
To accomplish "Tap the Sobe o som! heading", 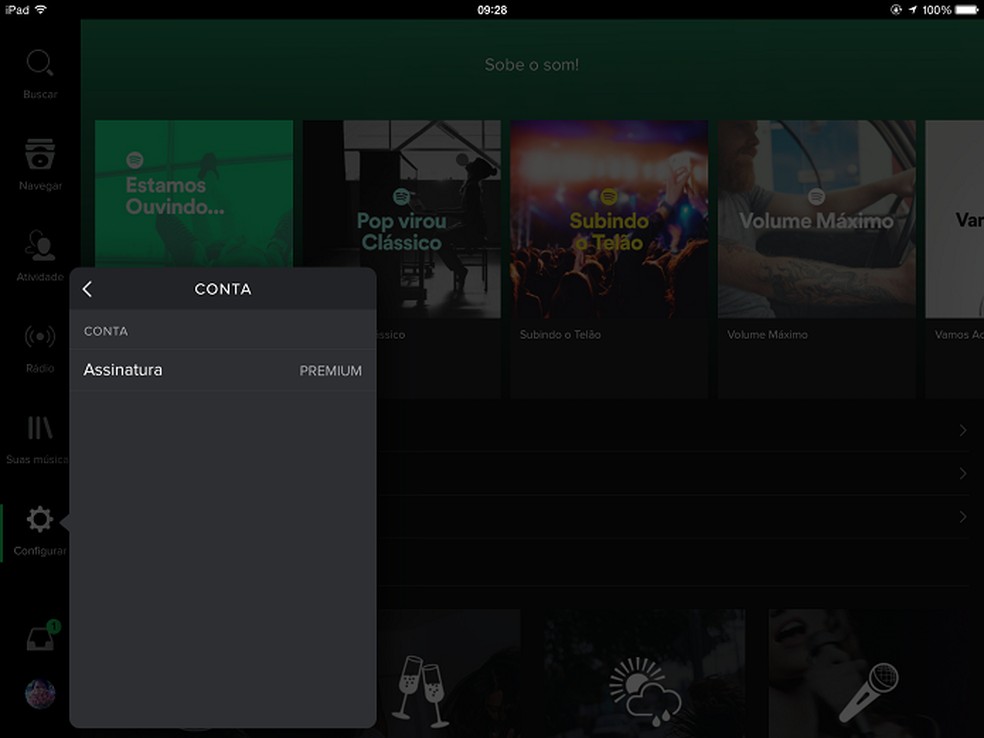I will pos(532,65).
